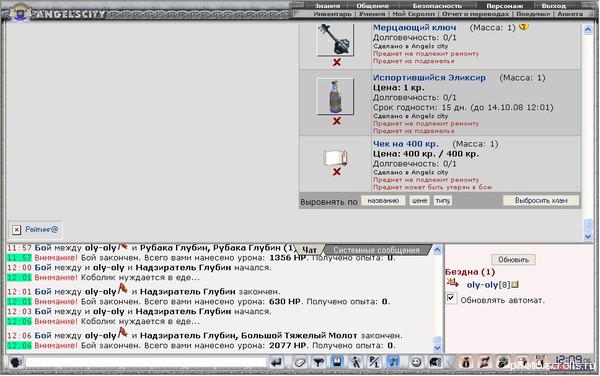Click the blue sound note icon

tap(393, 362)
